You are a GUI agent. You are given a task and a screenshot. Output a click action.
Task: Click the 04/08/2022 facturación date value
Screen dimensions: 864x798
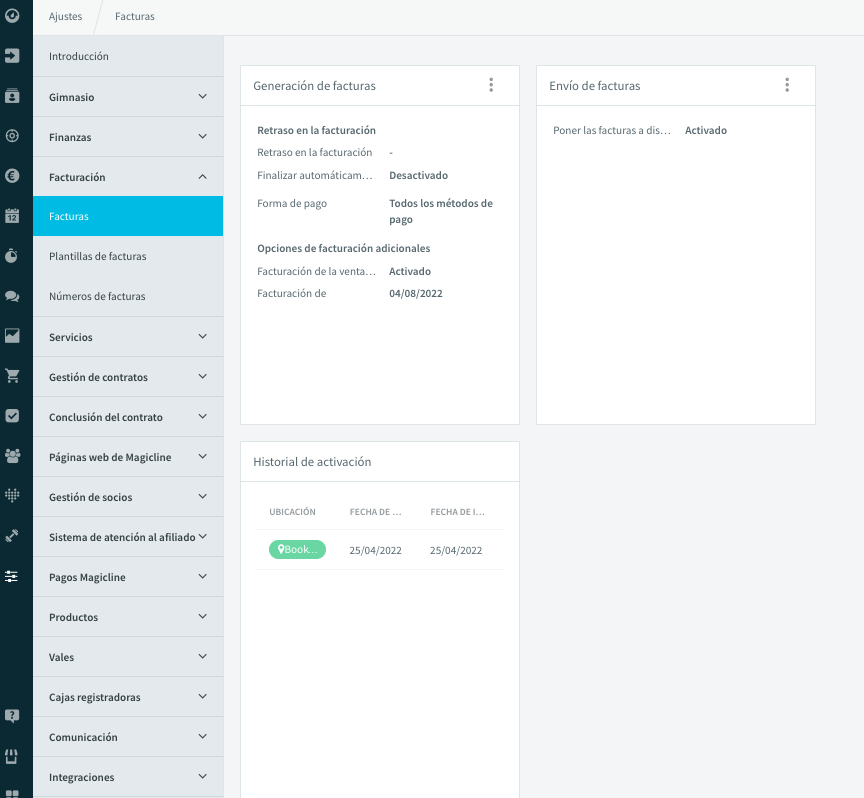[415, 294]
